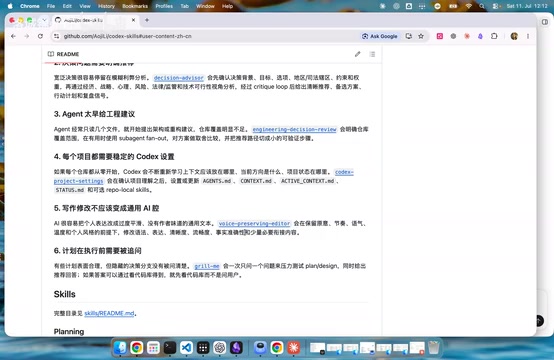Click the Ask Google button

point(379,36)
